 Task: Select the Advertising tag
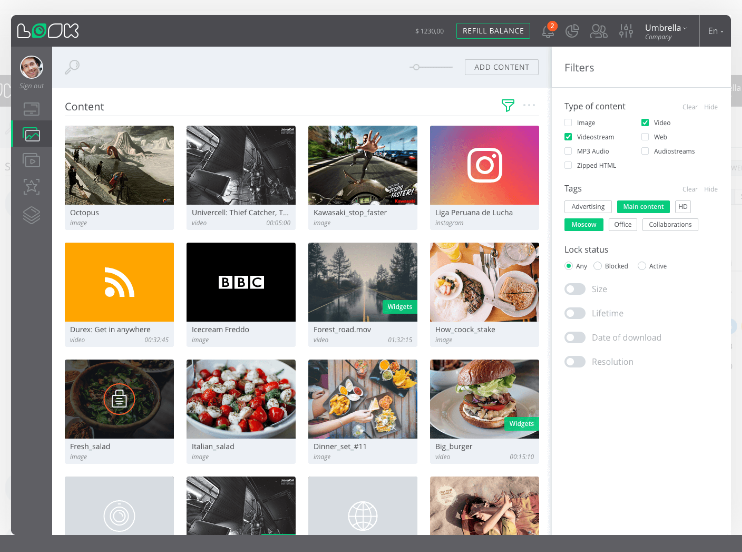pyautogui.click(x=588, y=207)
